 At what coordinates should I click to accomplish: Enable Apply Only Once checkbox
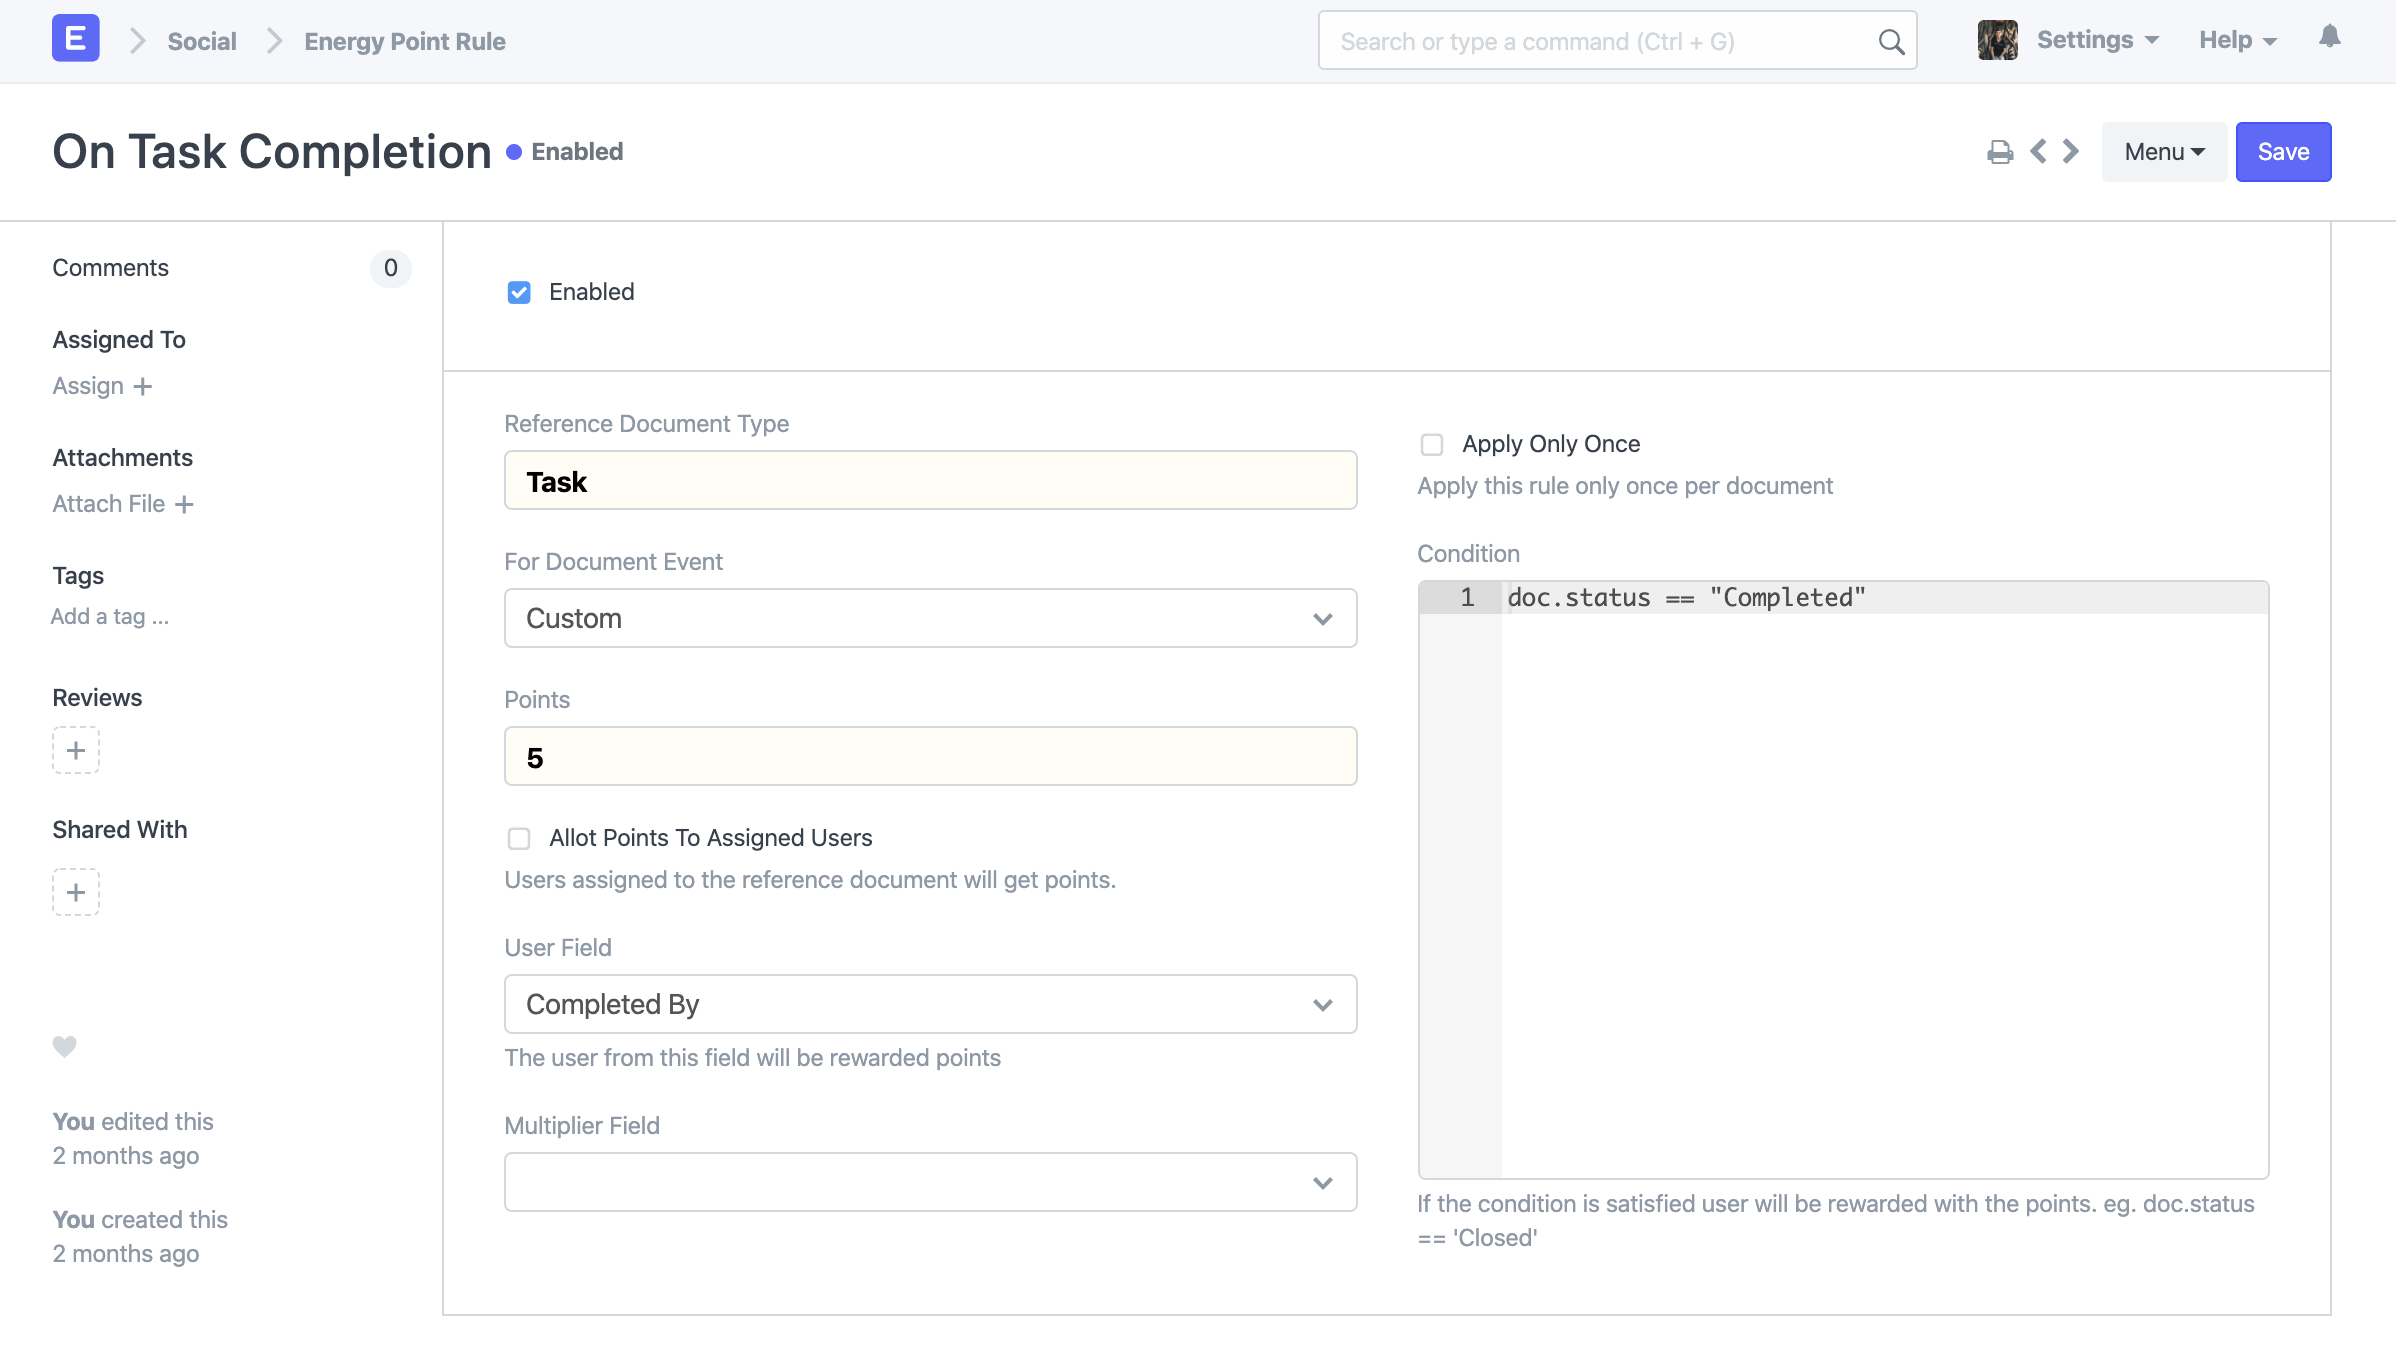tap(1432, 444)
